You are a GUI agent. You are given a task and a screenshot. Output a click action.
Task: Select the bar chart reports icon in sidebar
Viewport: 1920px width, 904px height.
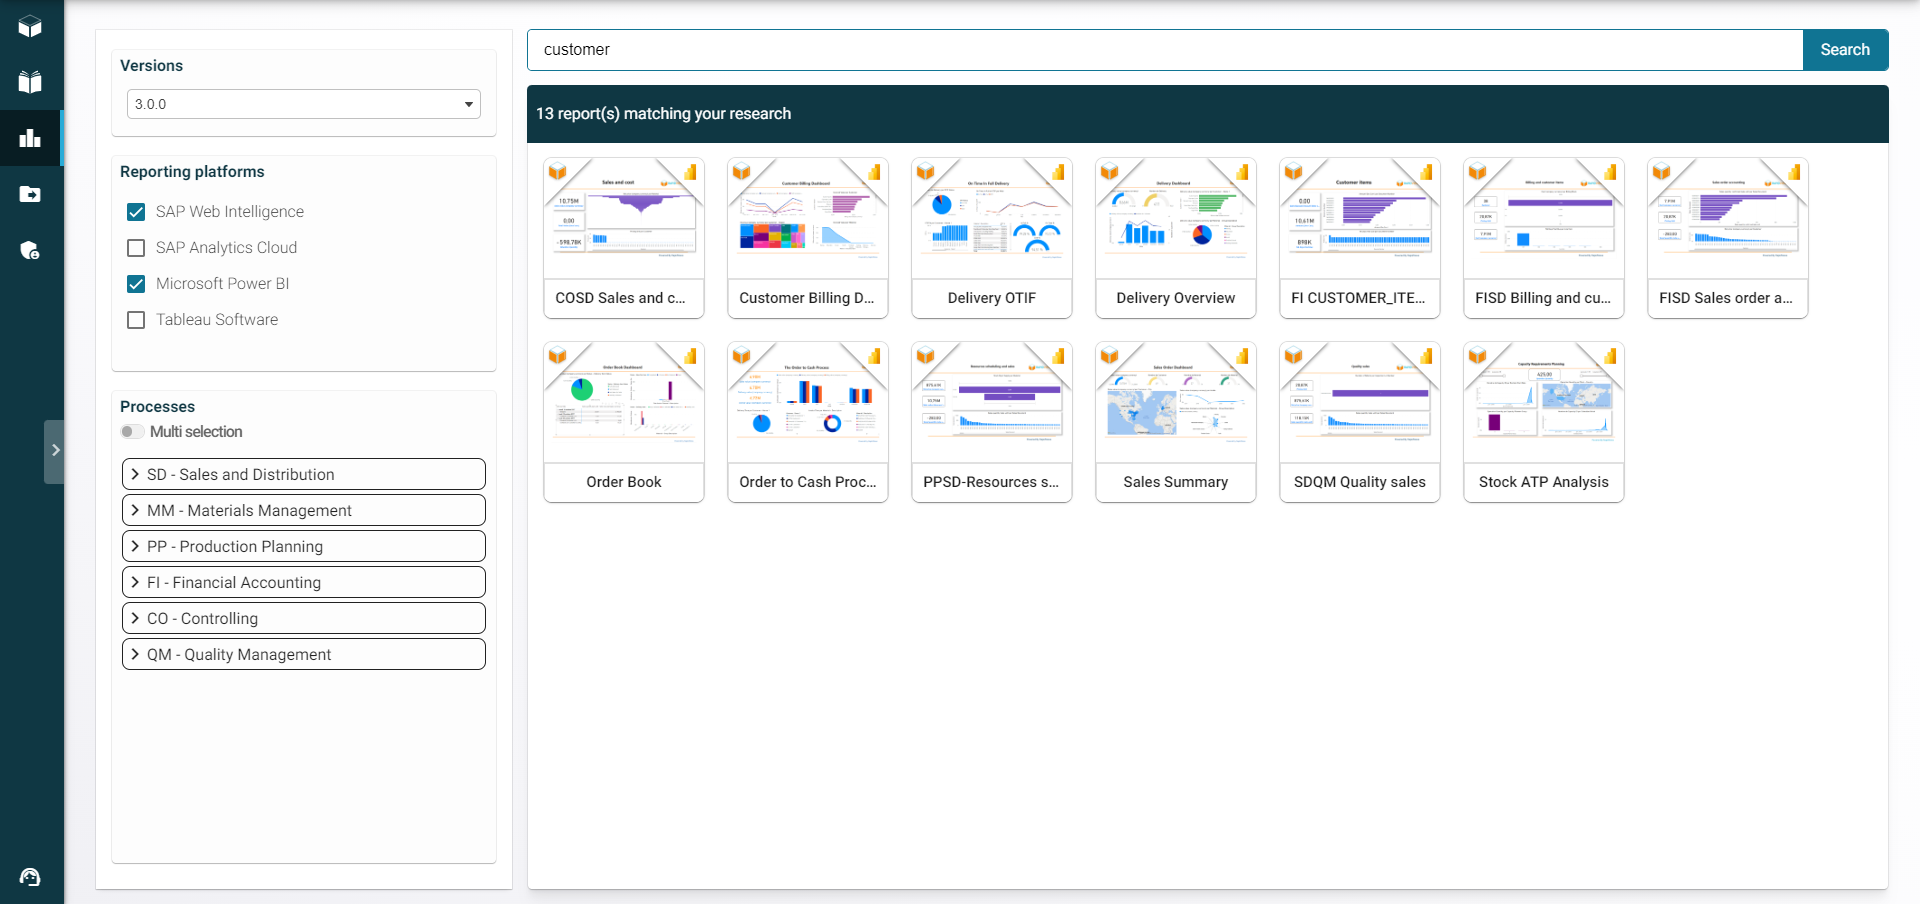point(31,138)
